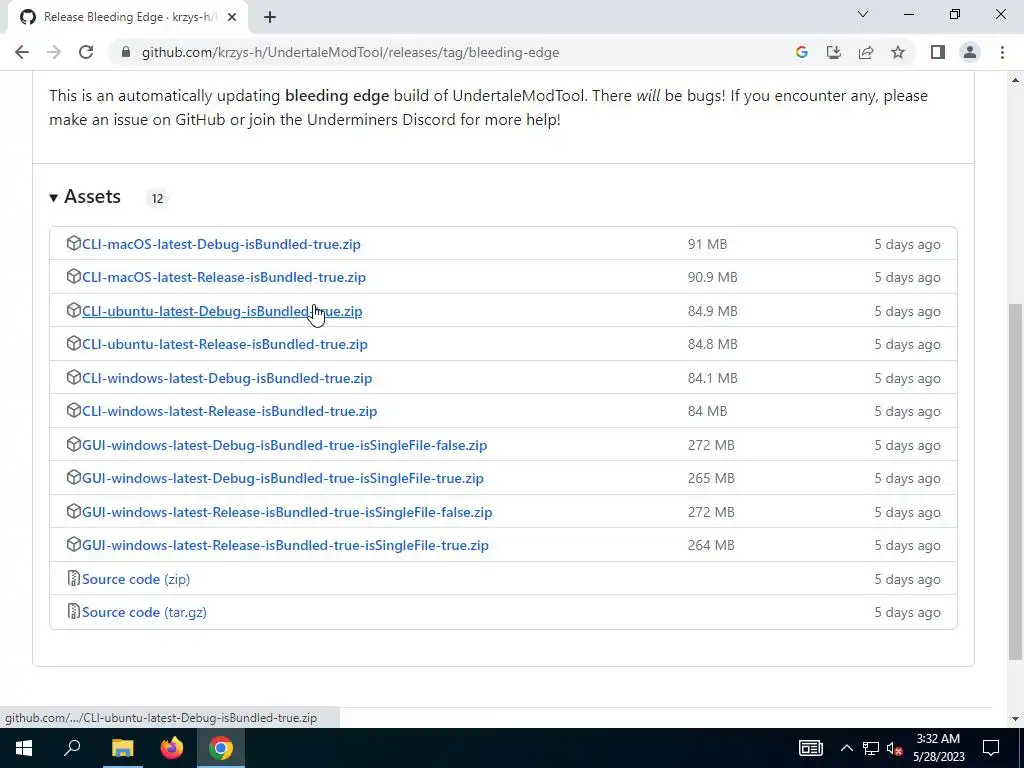Go back using browser back arrow

[22, 52]
